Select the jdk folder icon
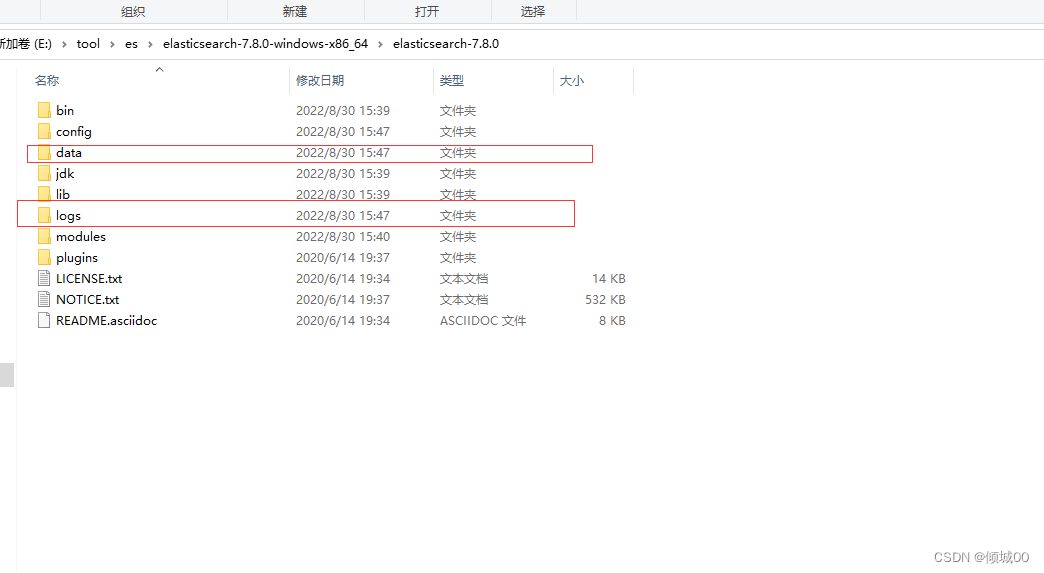The image size is (1044, 573). 44,174
